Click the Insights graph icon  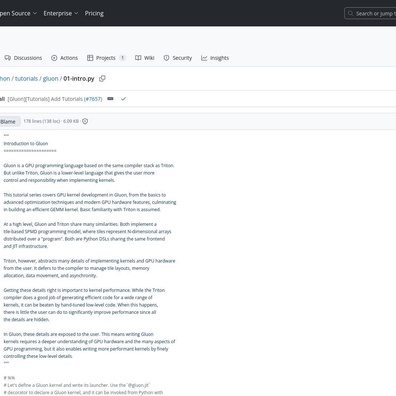(204, 58)
